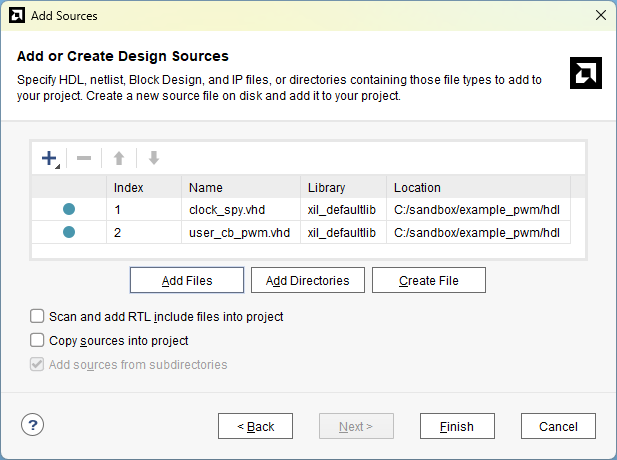Check Copy sources into project
Image resolution: width=617 pixels, height=460 pixels.
(38, 341)
